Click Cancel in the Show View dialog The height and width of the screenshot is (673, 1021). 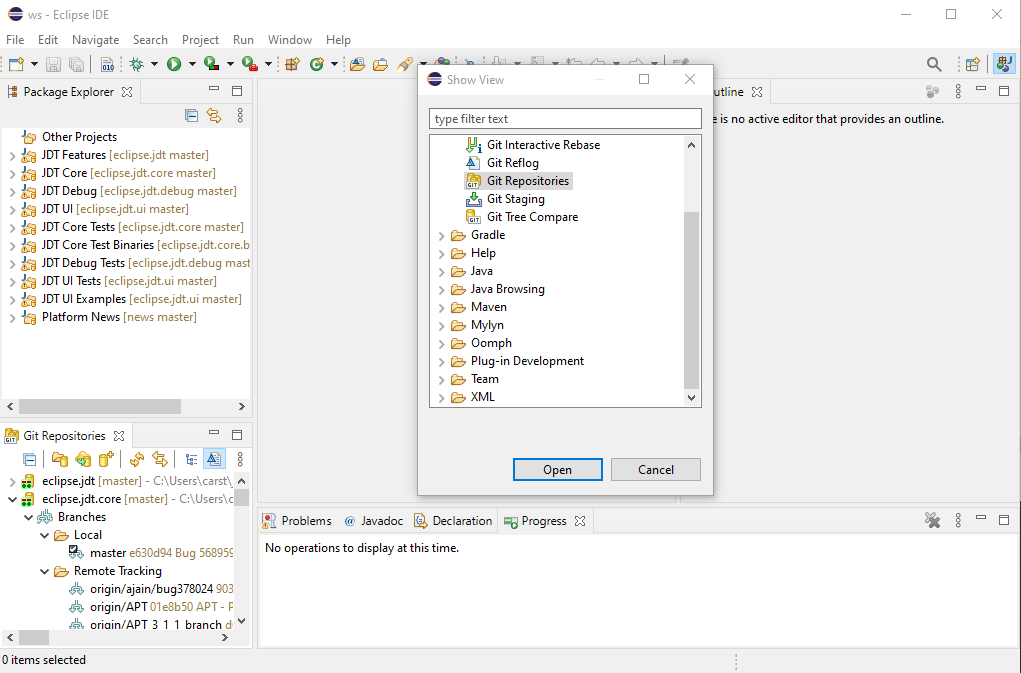tap(656, 469)
